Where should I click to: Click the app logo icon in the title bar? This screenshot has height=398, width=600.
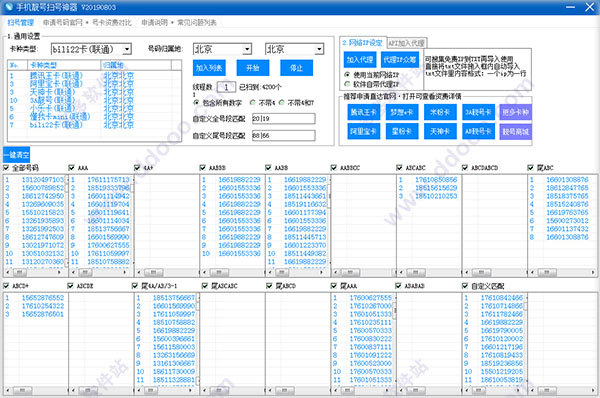click(x=8, y=7)
